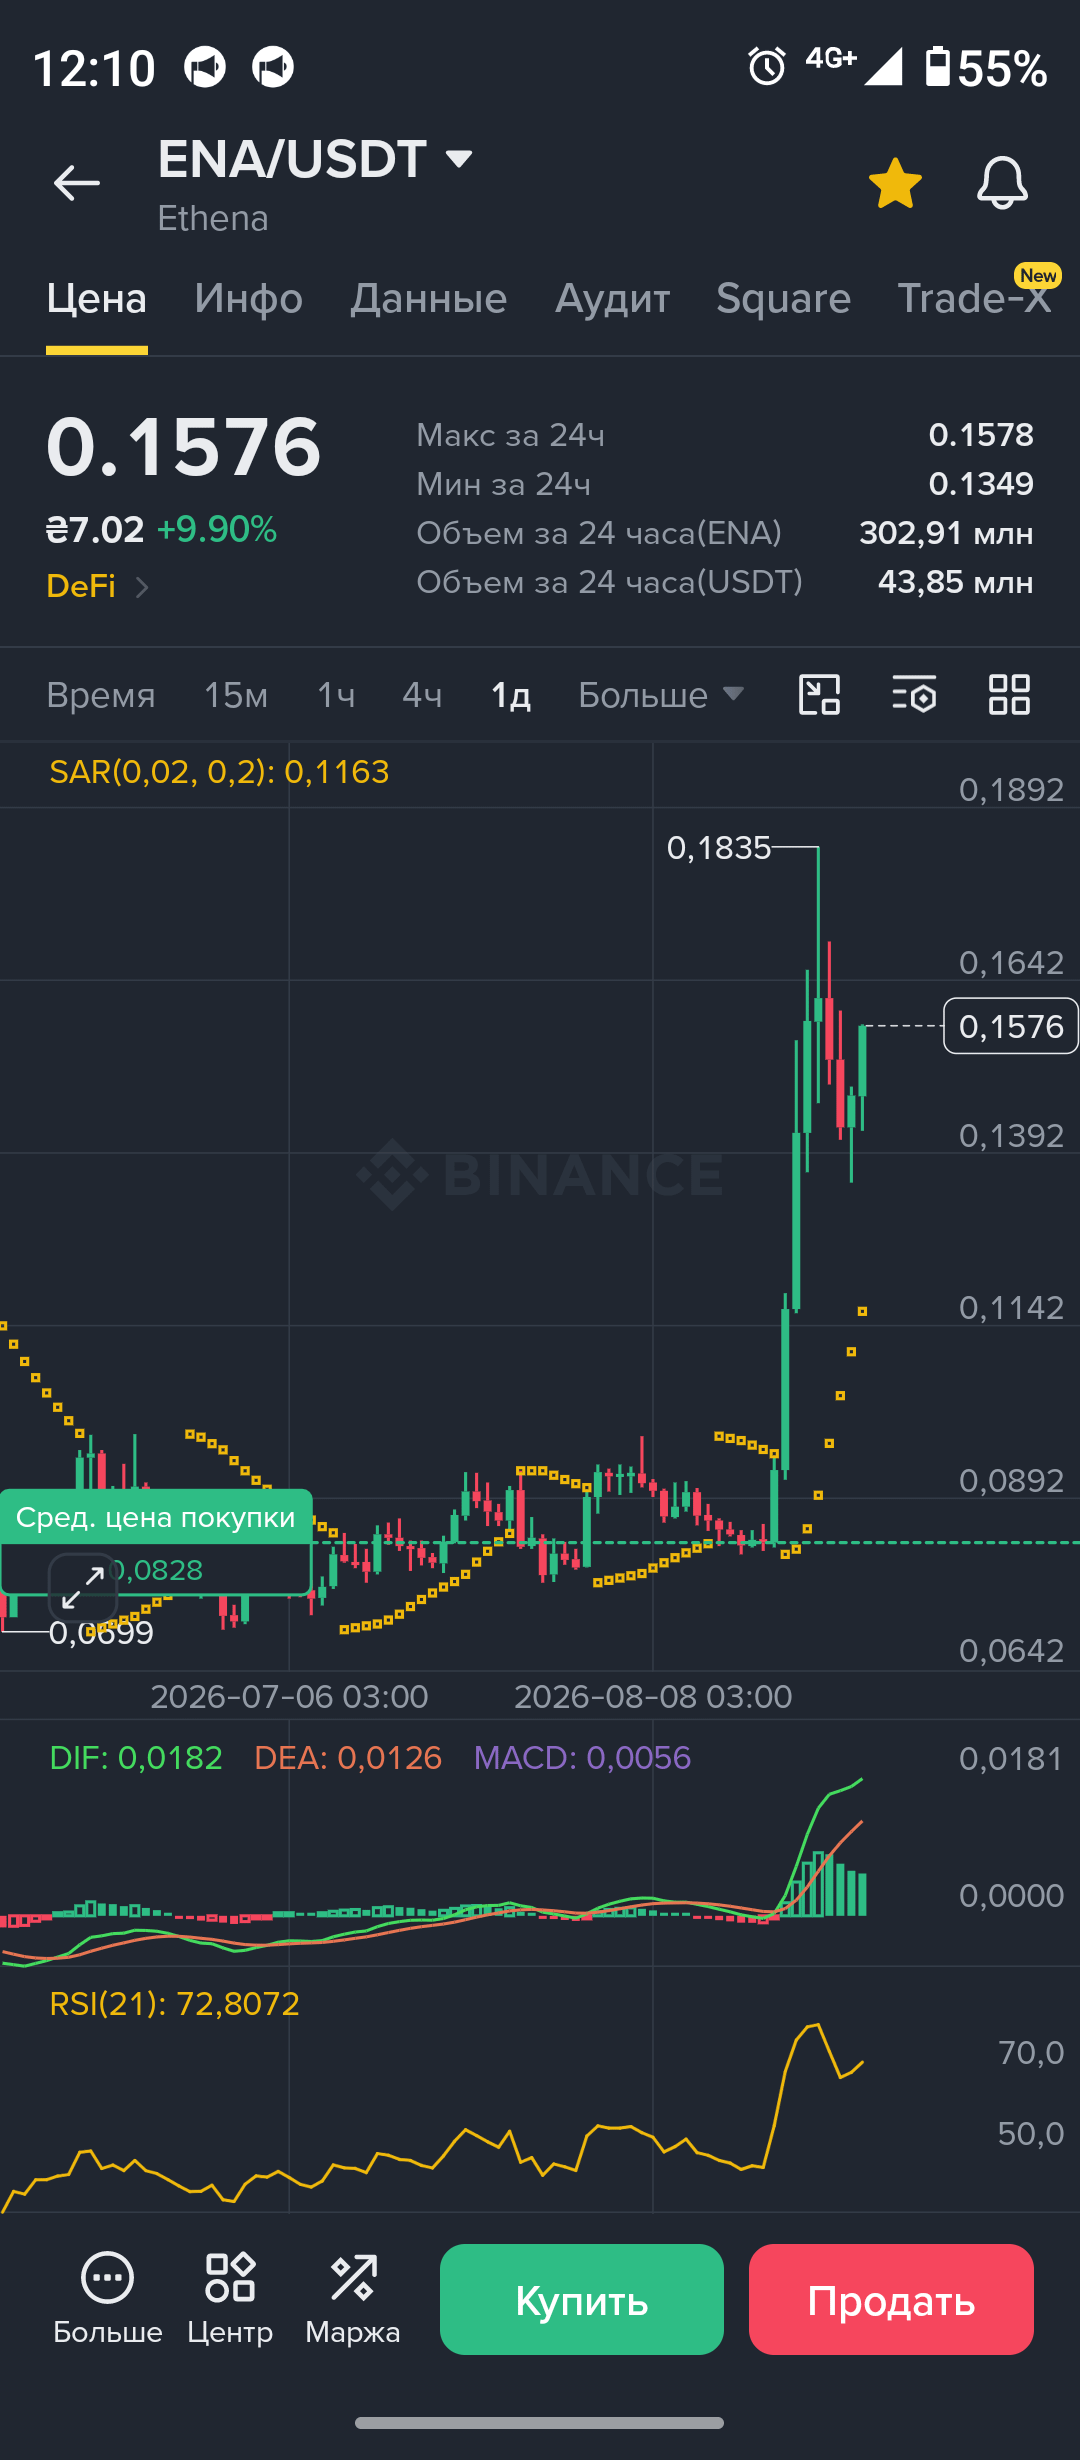Open the Больше menu icon at bottom
This screenshot has height=2460, width=1080.
coord(107,2299)
